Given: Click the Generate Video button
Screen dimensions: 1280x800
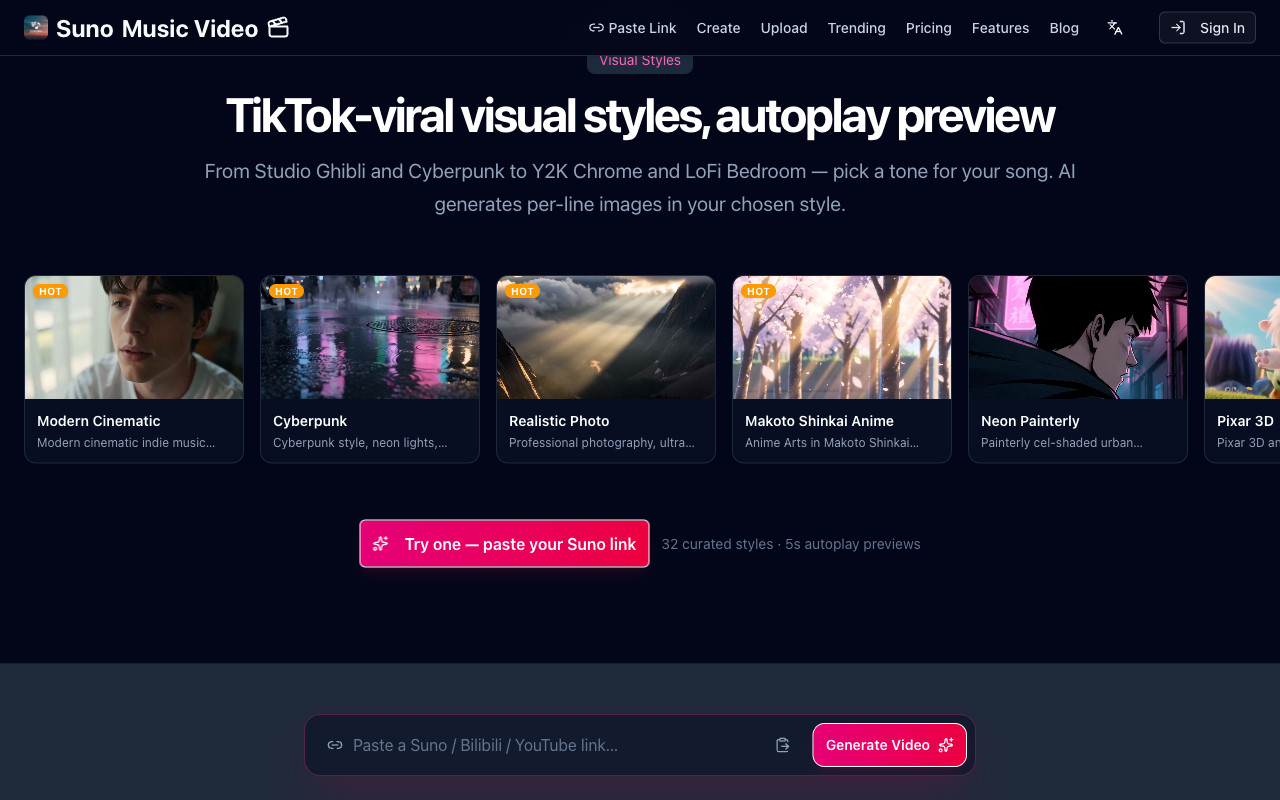Looking at the screenshot, I should tap(889, 745).
